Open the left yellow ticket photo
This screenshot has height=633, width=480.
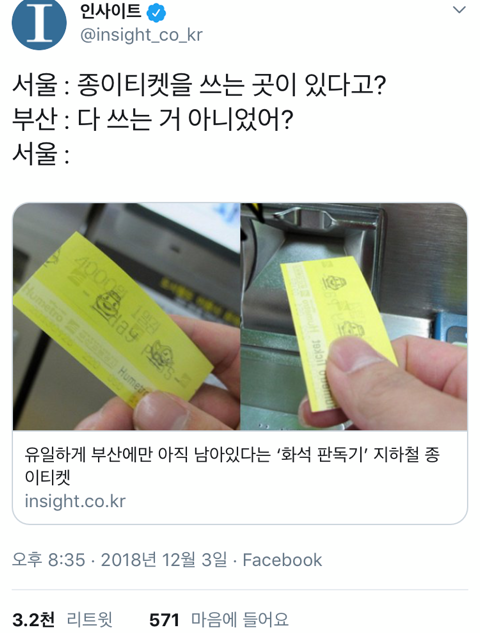point(127,316)
